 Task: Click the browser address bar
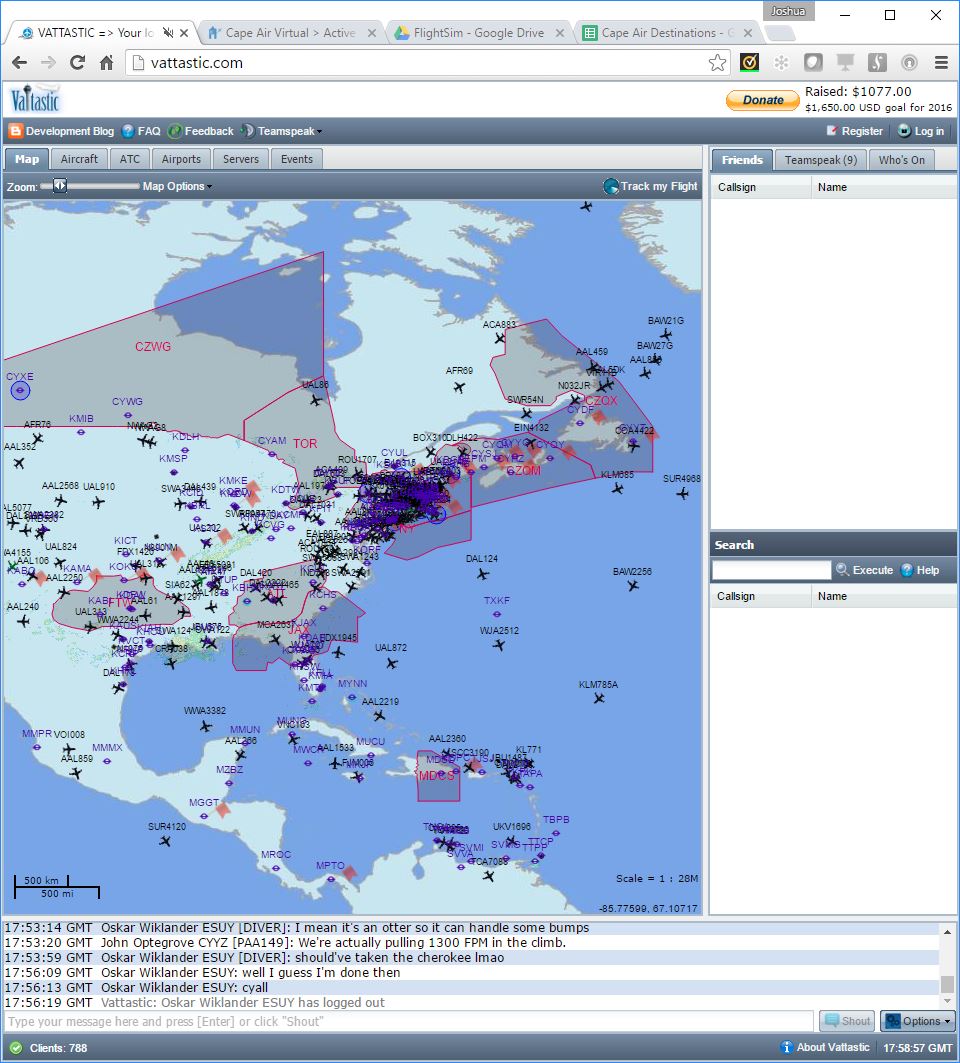[x=426, y=63]
